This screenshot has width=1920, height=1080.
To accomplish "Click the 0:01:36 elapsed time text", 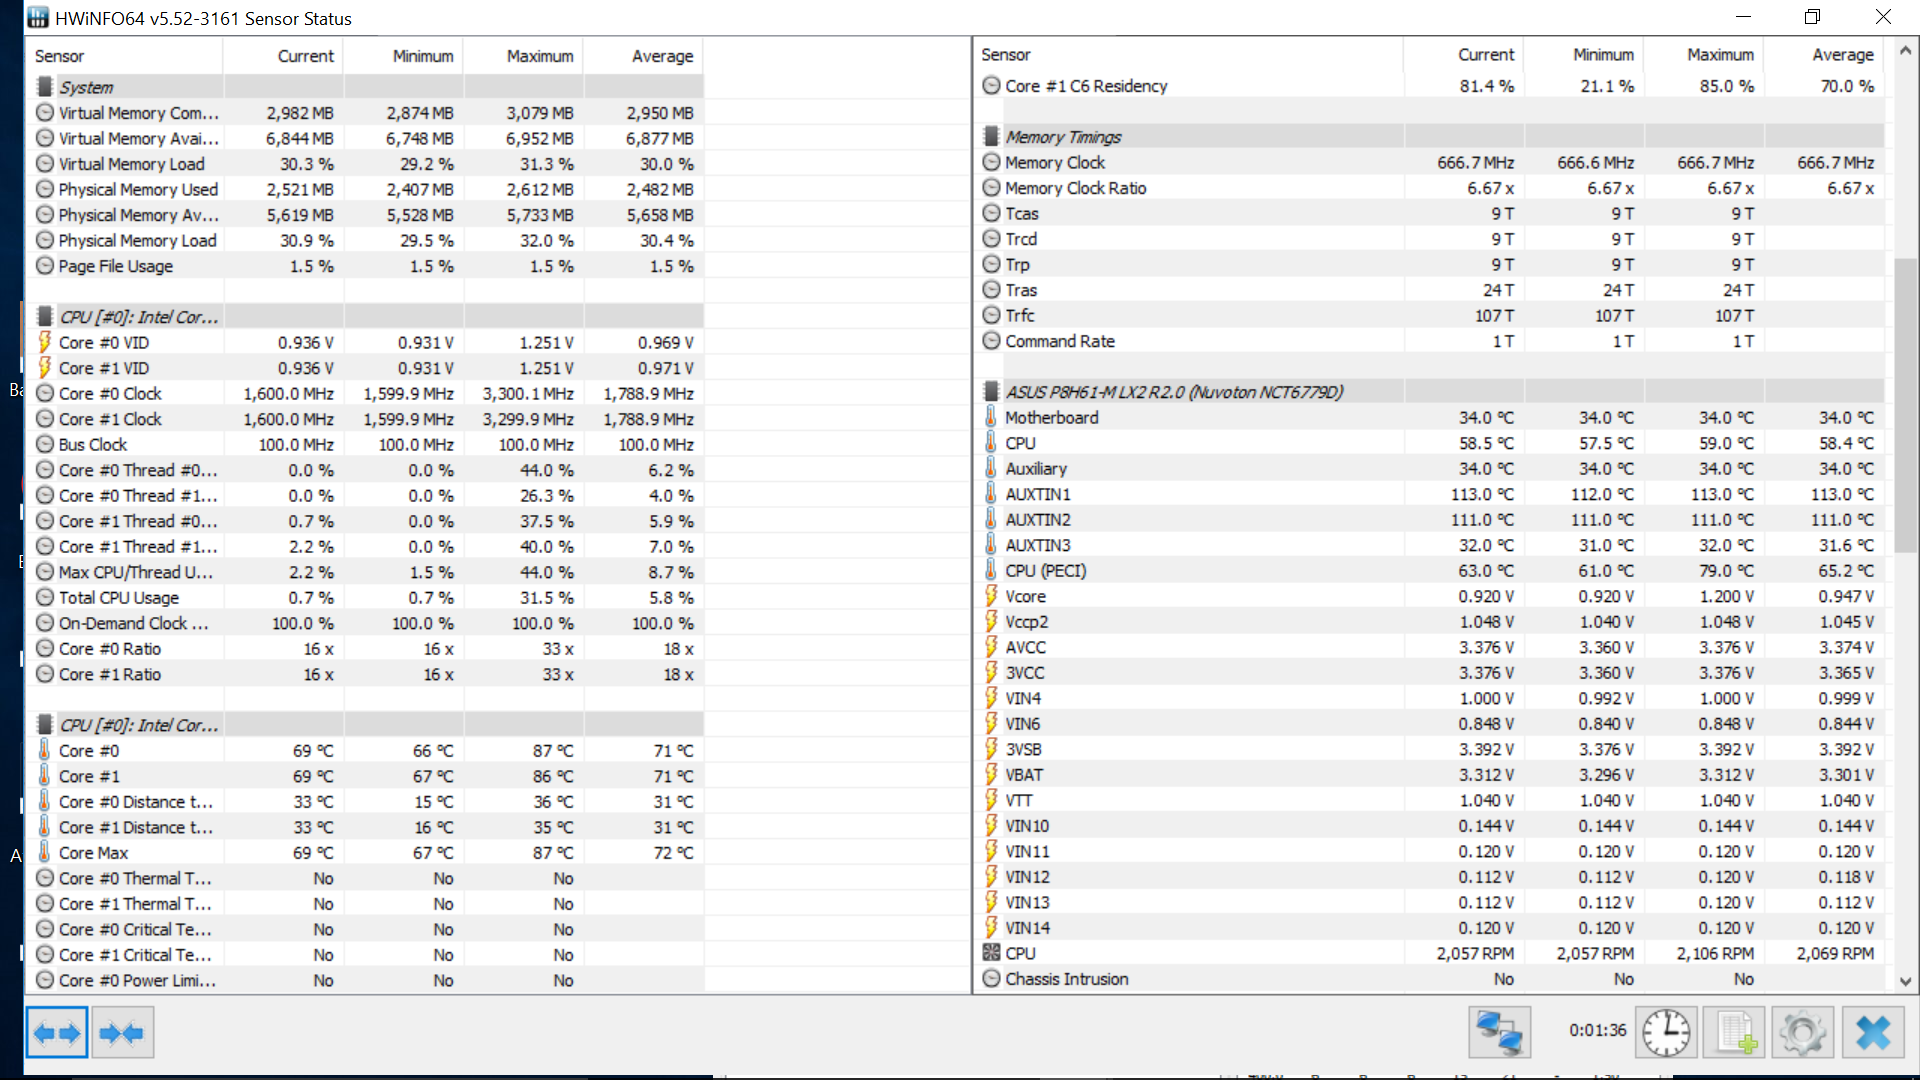I will pos(1597,1030).
